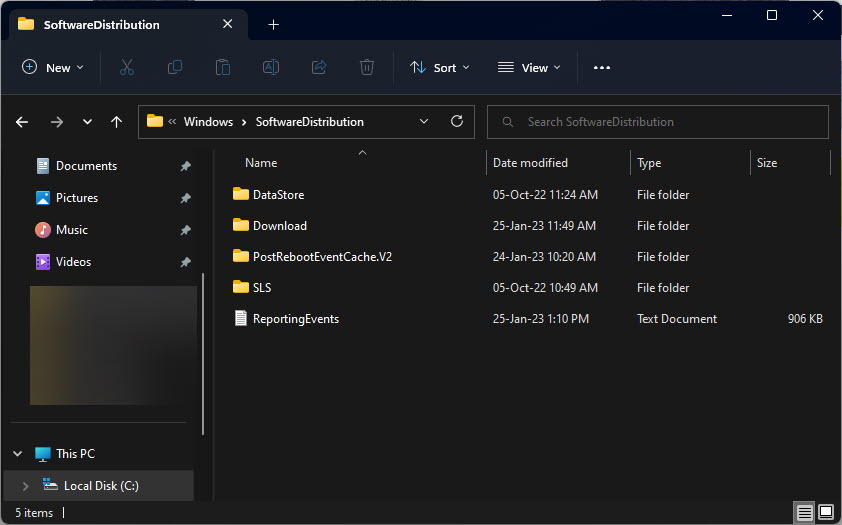842x525 pixels.
Task: Click the Rename icon in toolbar
Action: coord(271,68)
